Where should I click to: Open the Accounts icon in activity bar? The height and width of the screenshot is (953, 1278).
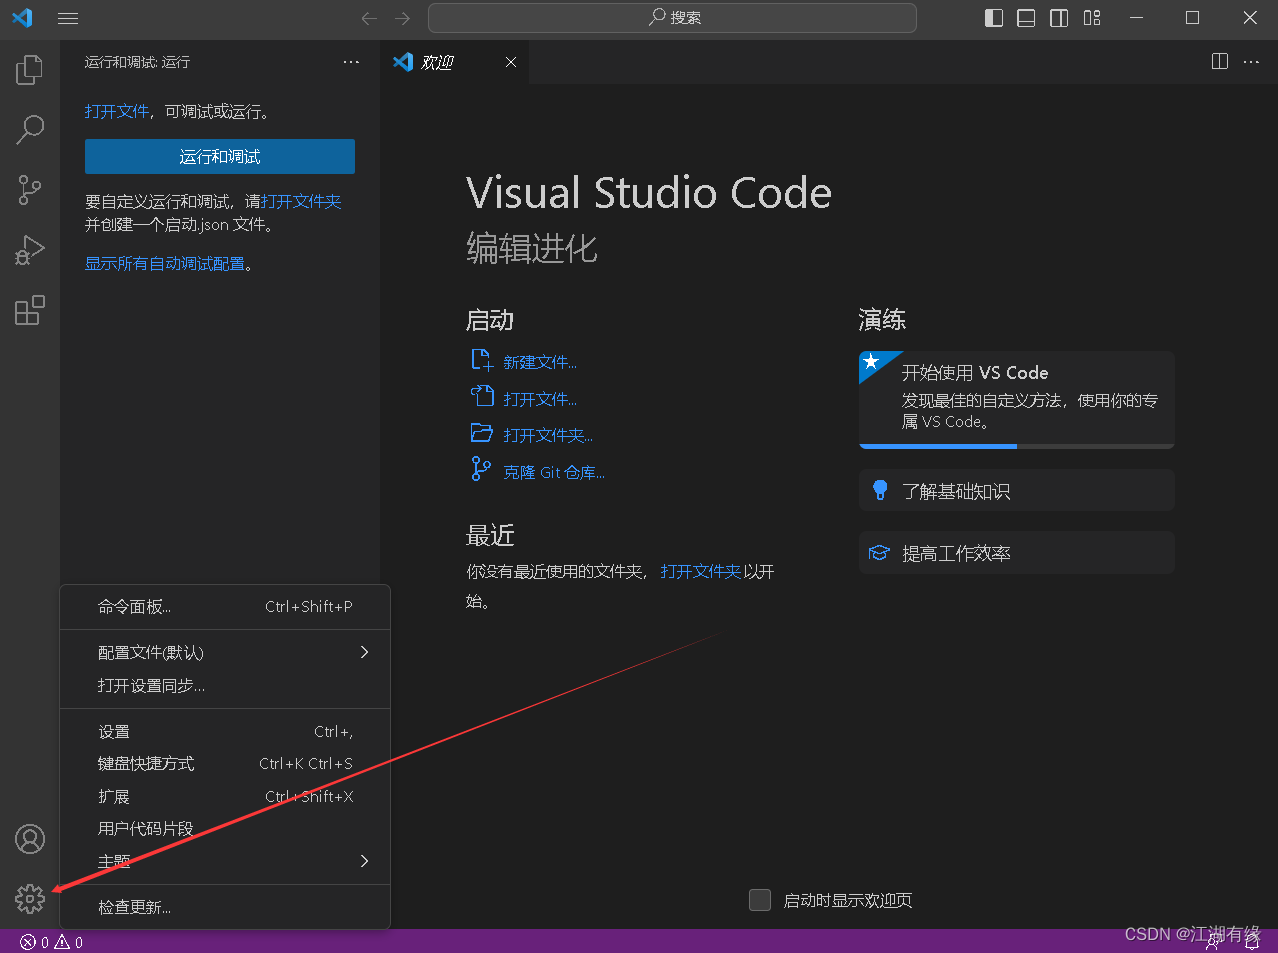point(30,839)
